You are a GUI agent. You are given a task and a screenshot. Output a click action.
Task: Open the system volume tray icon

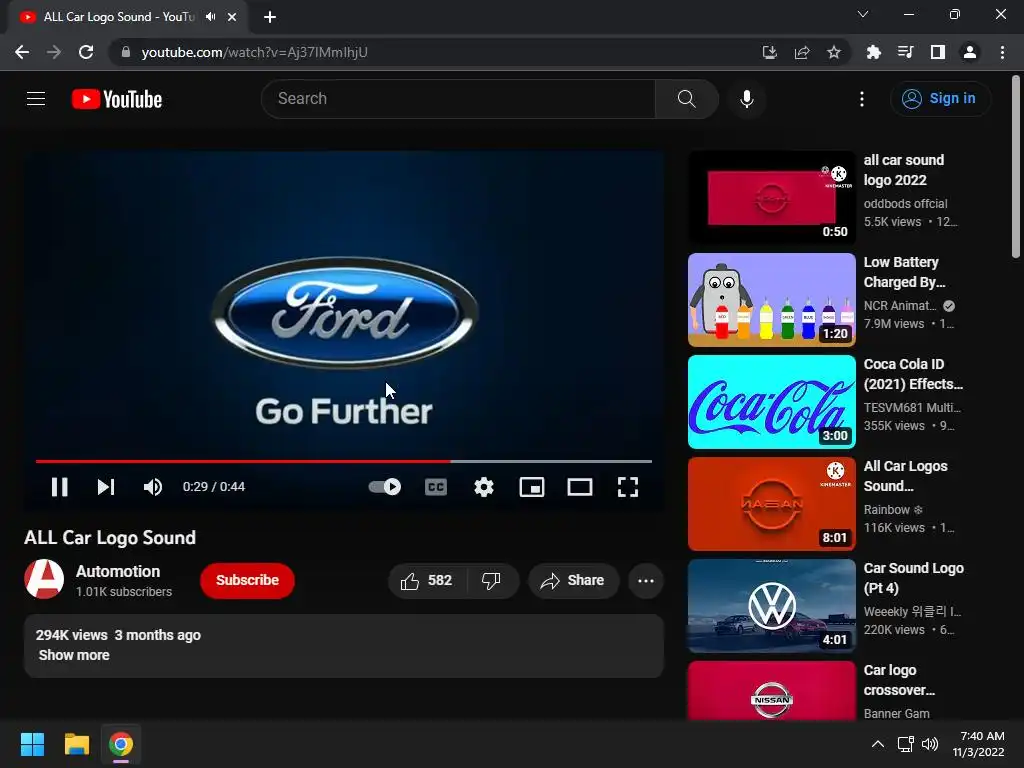click(x=930, y=744)
